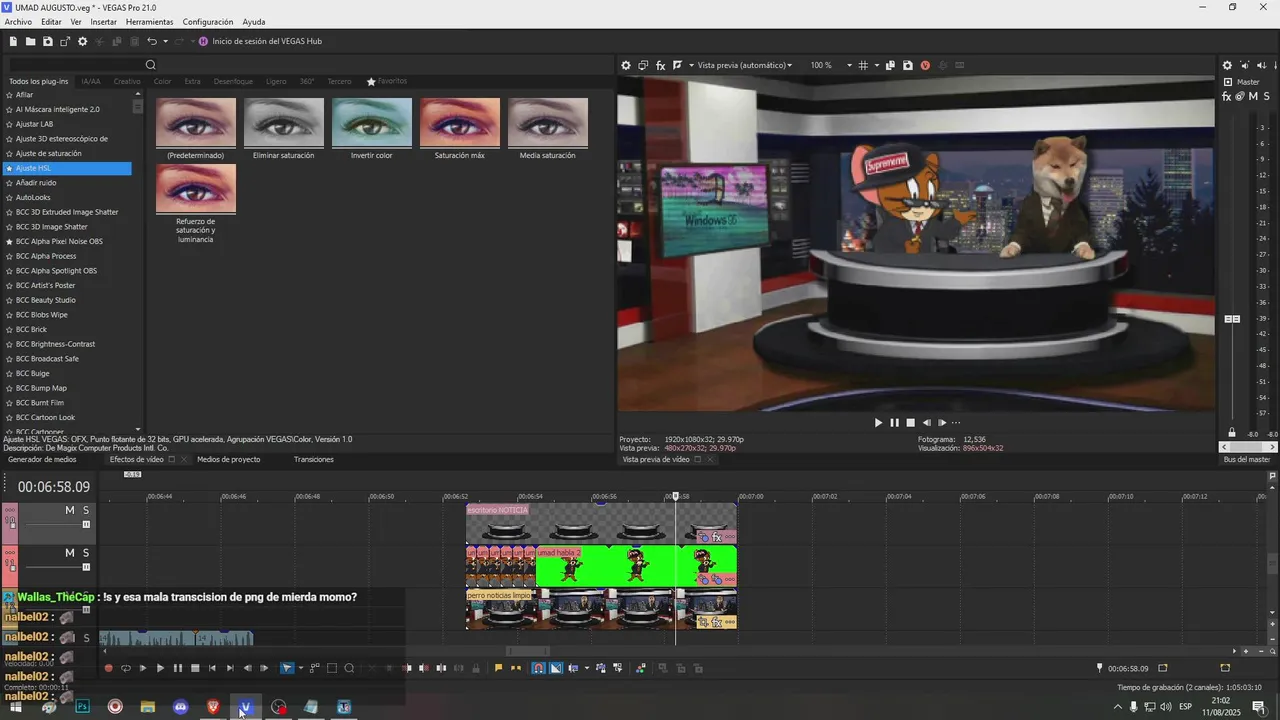The width and height of the screenshot is (1280, 720).
Task: Adjust the master bus volume fader
Action: (x=1233, y=319)
